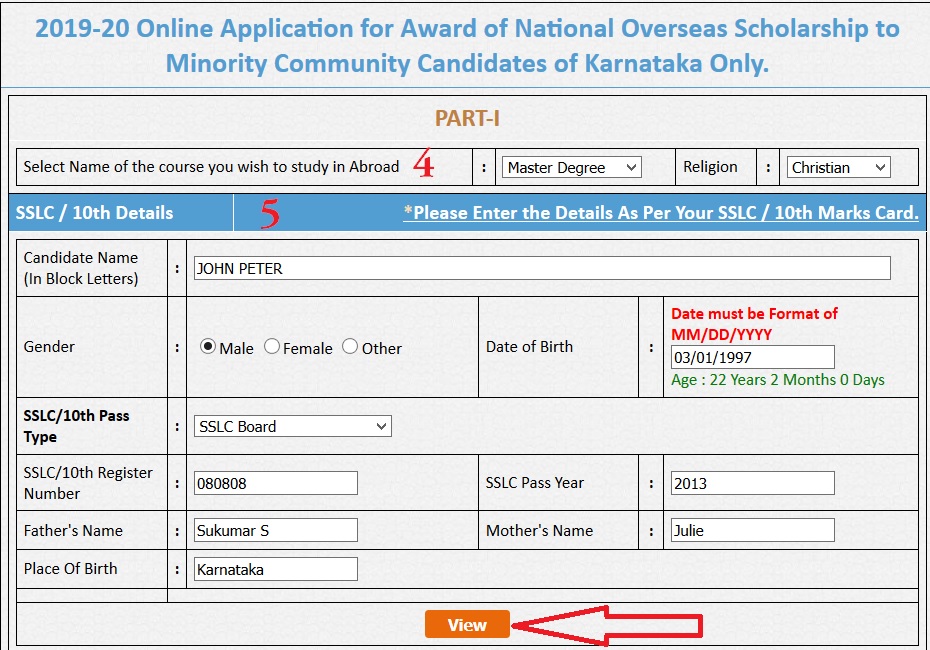Click the "Father's Name" label
Screen dimensions: 930x650
pyautogui.click(x=73, y=530)
